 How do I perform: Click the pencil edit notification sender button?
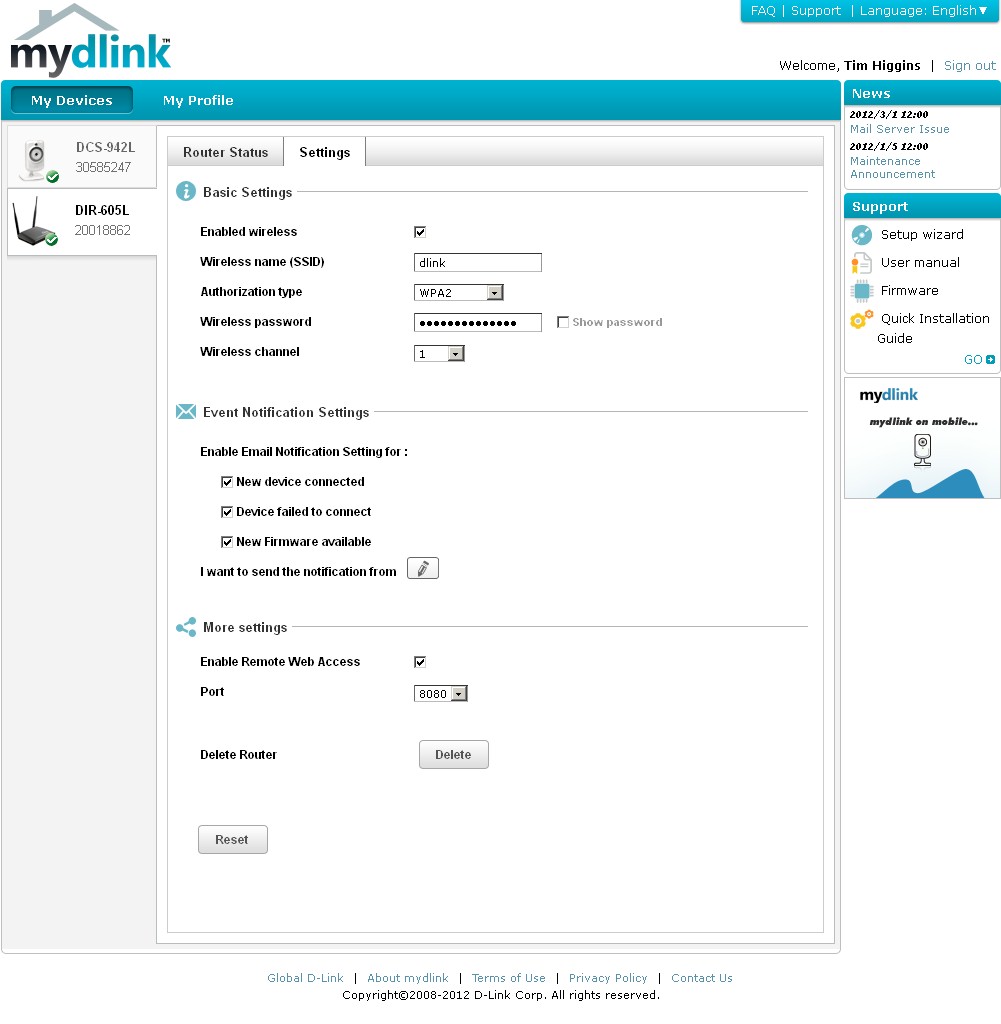422,569
